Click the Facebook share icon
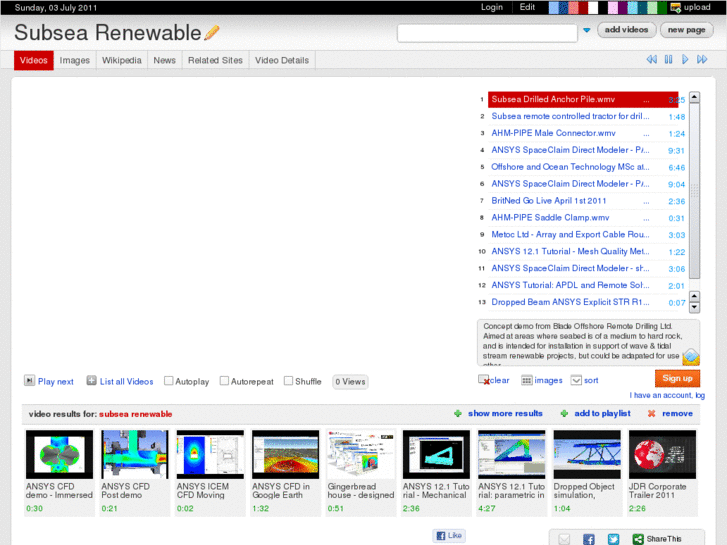Screen dimensions: 727x545 coord(588,539)
